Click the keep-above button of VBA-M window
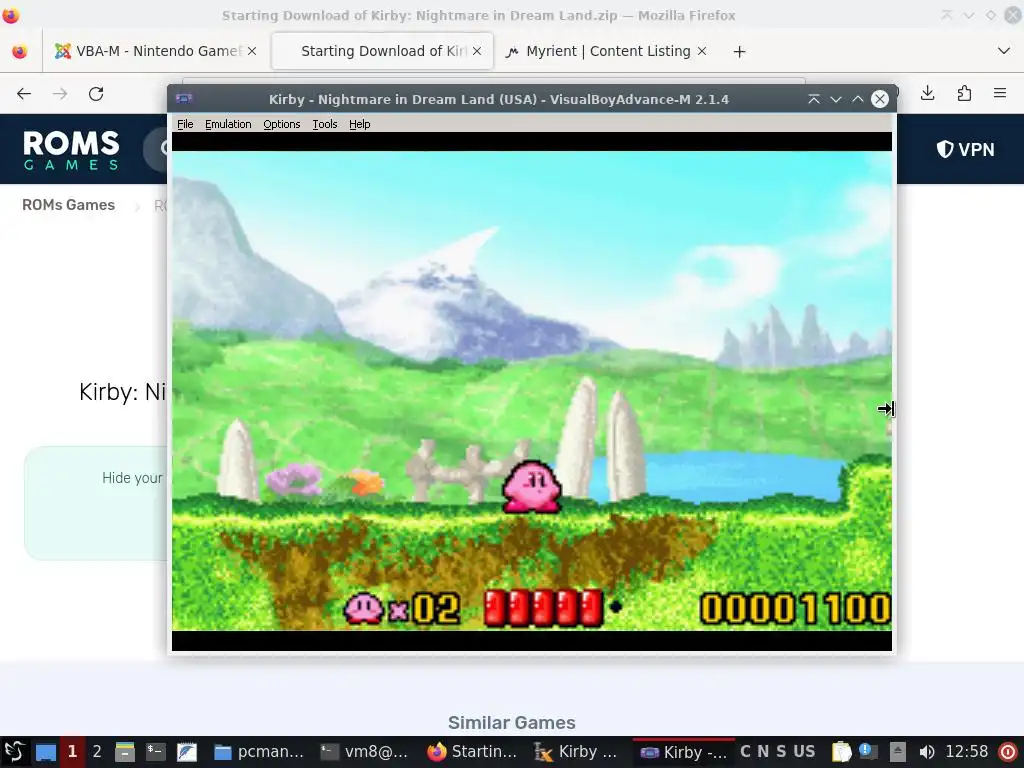The image size is (1024, 768). [814, 99]
